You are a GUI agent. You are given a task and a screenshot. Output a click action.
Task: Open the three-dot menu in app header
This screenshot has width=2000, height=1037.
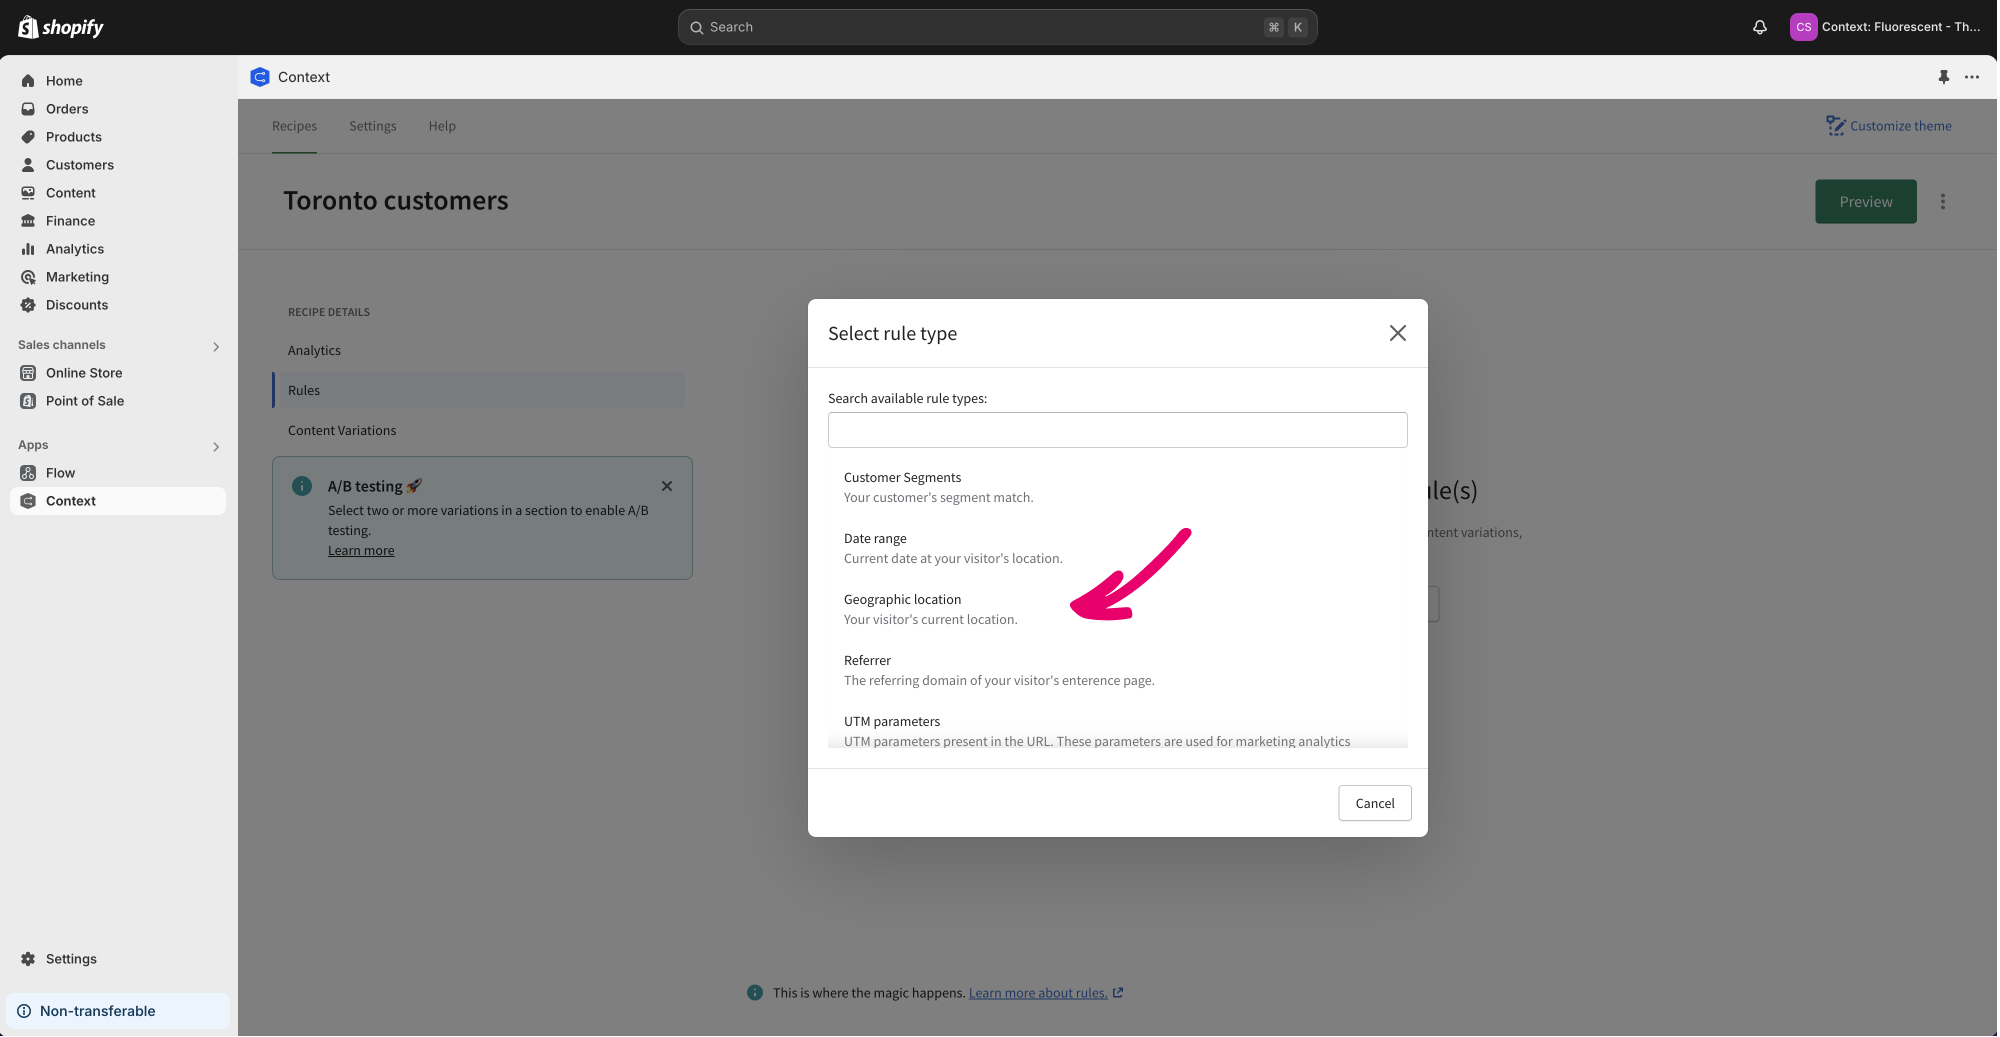1971,77
